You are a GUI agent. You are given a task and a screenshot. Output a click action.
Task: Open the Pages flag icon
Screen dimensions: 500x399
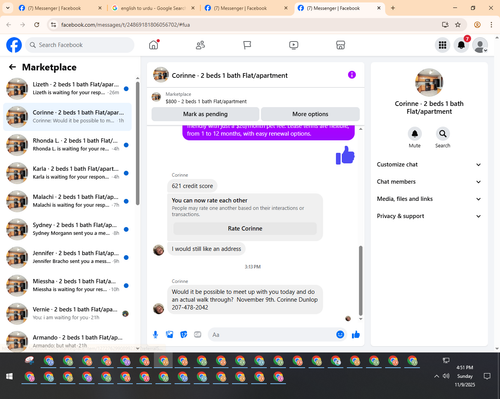pyautogui.click(x=247, y=45)
